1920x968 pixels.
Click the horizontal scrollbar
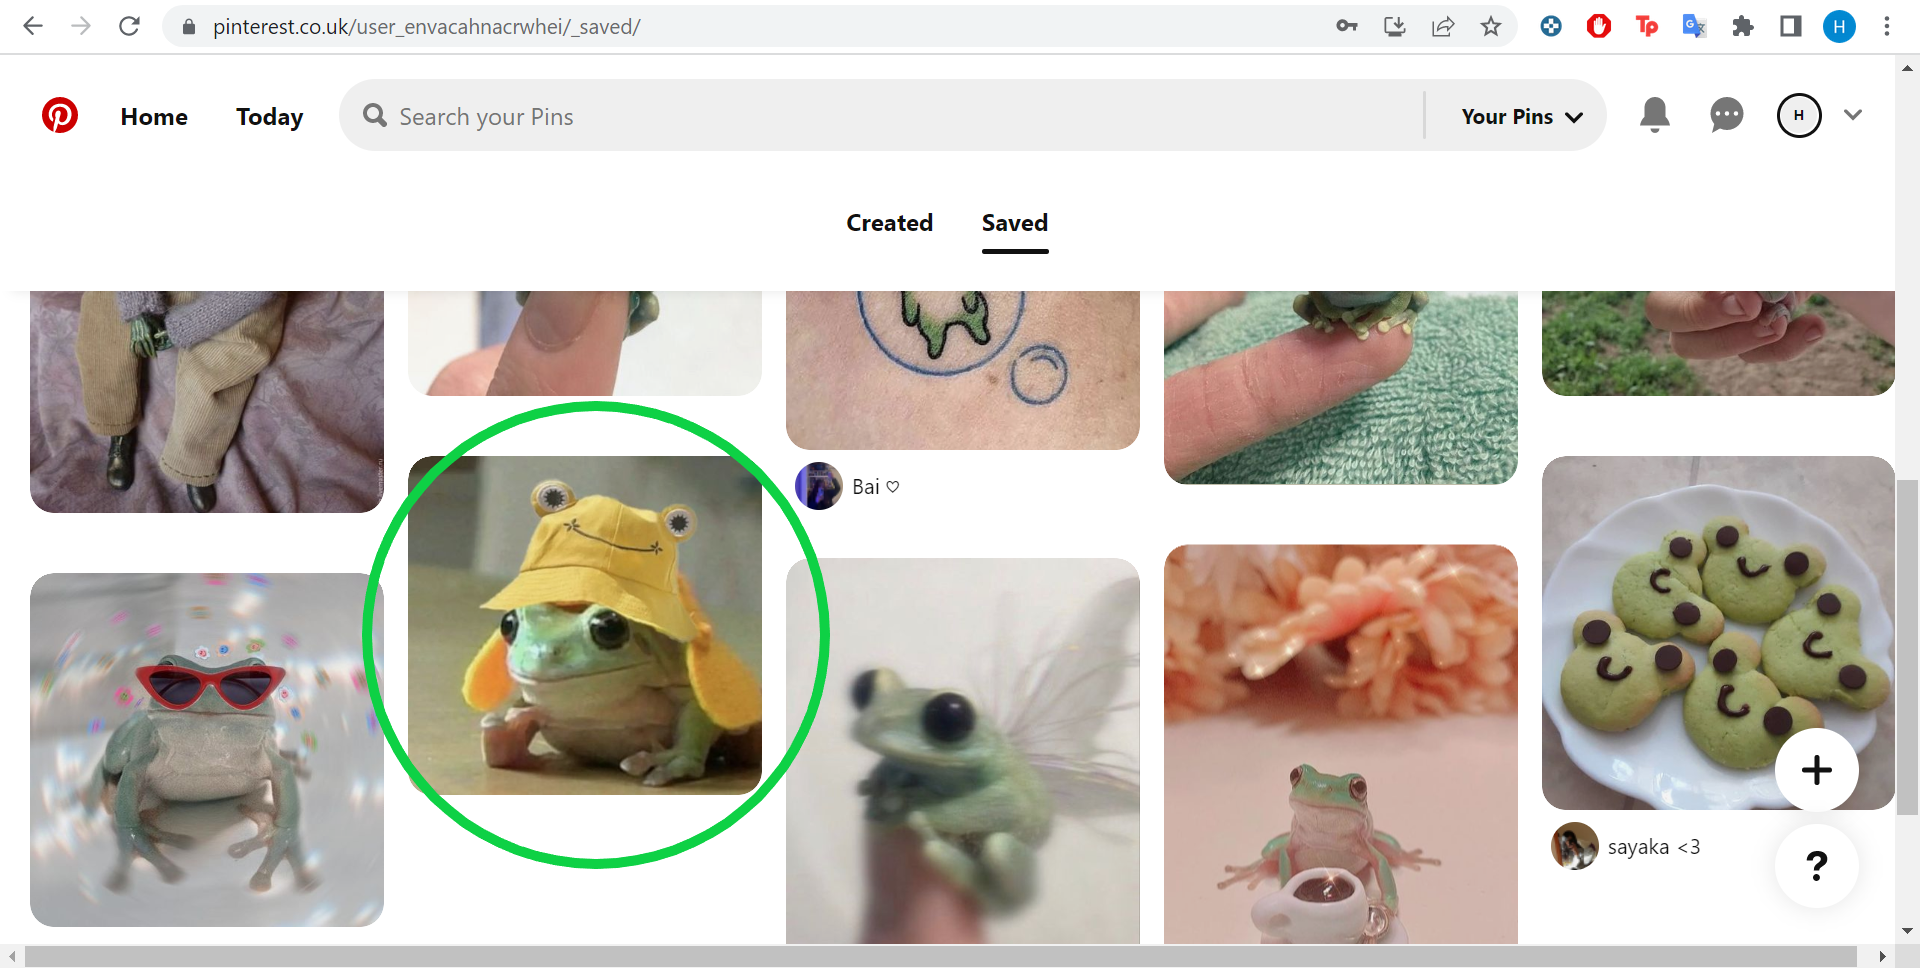[940, 956]
